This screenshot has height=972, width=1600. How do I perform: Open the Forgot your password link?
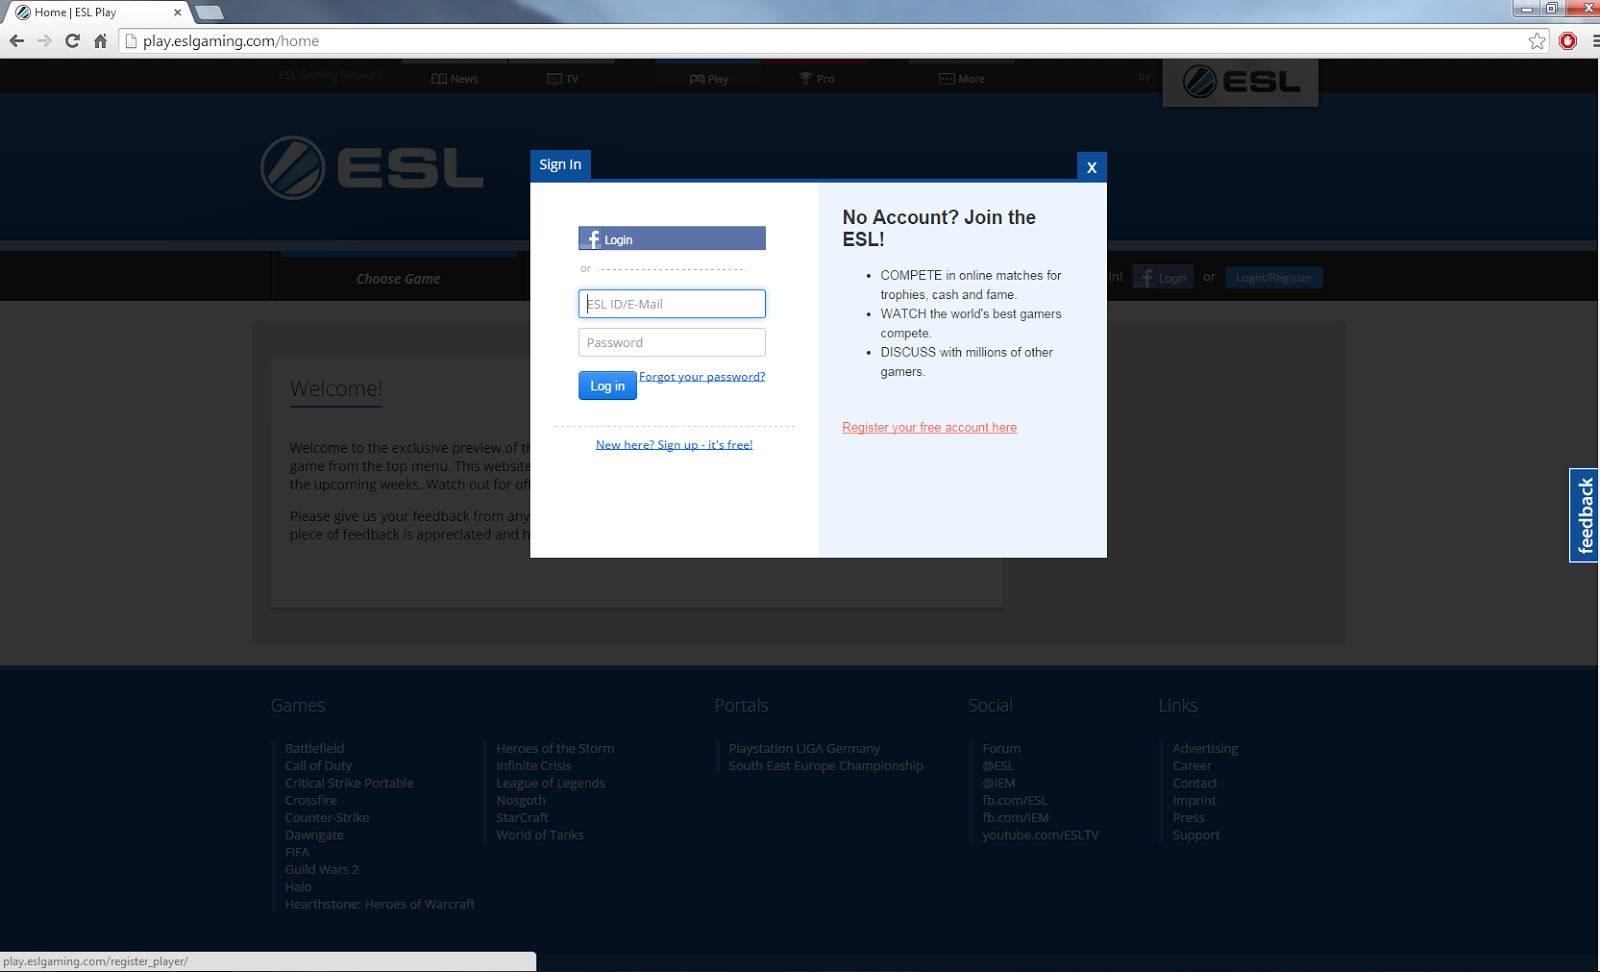(x=701, y=377)
